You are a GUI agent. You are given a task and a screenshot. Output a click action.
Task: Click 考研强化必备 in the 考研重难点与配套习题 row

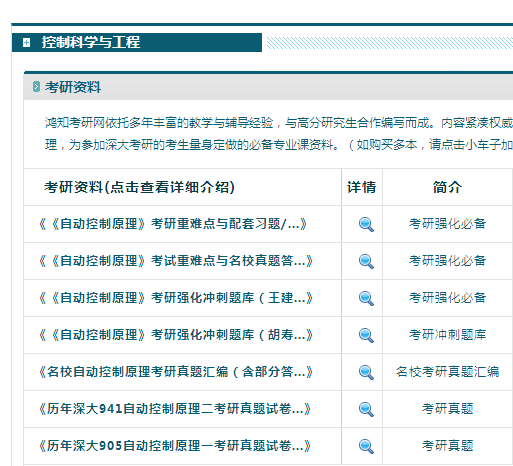[447, 224]
